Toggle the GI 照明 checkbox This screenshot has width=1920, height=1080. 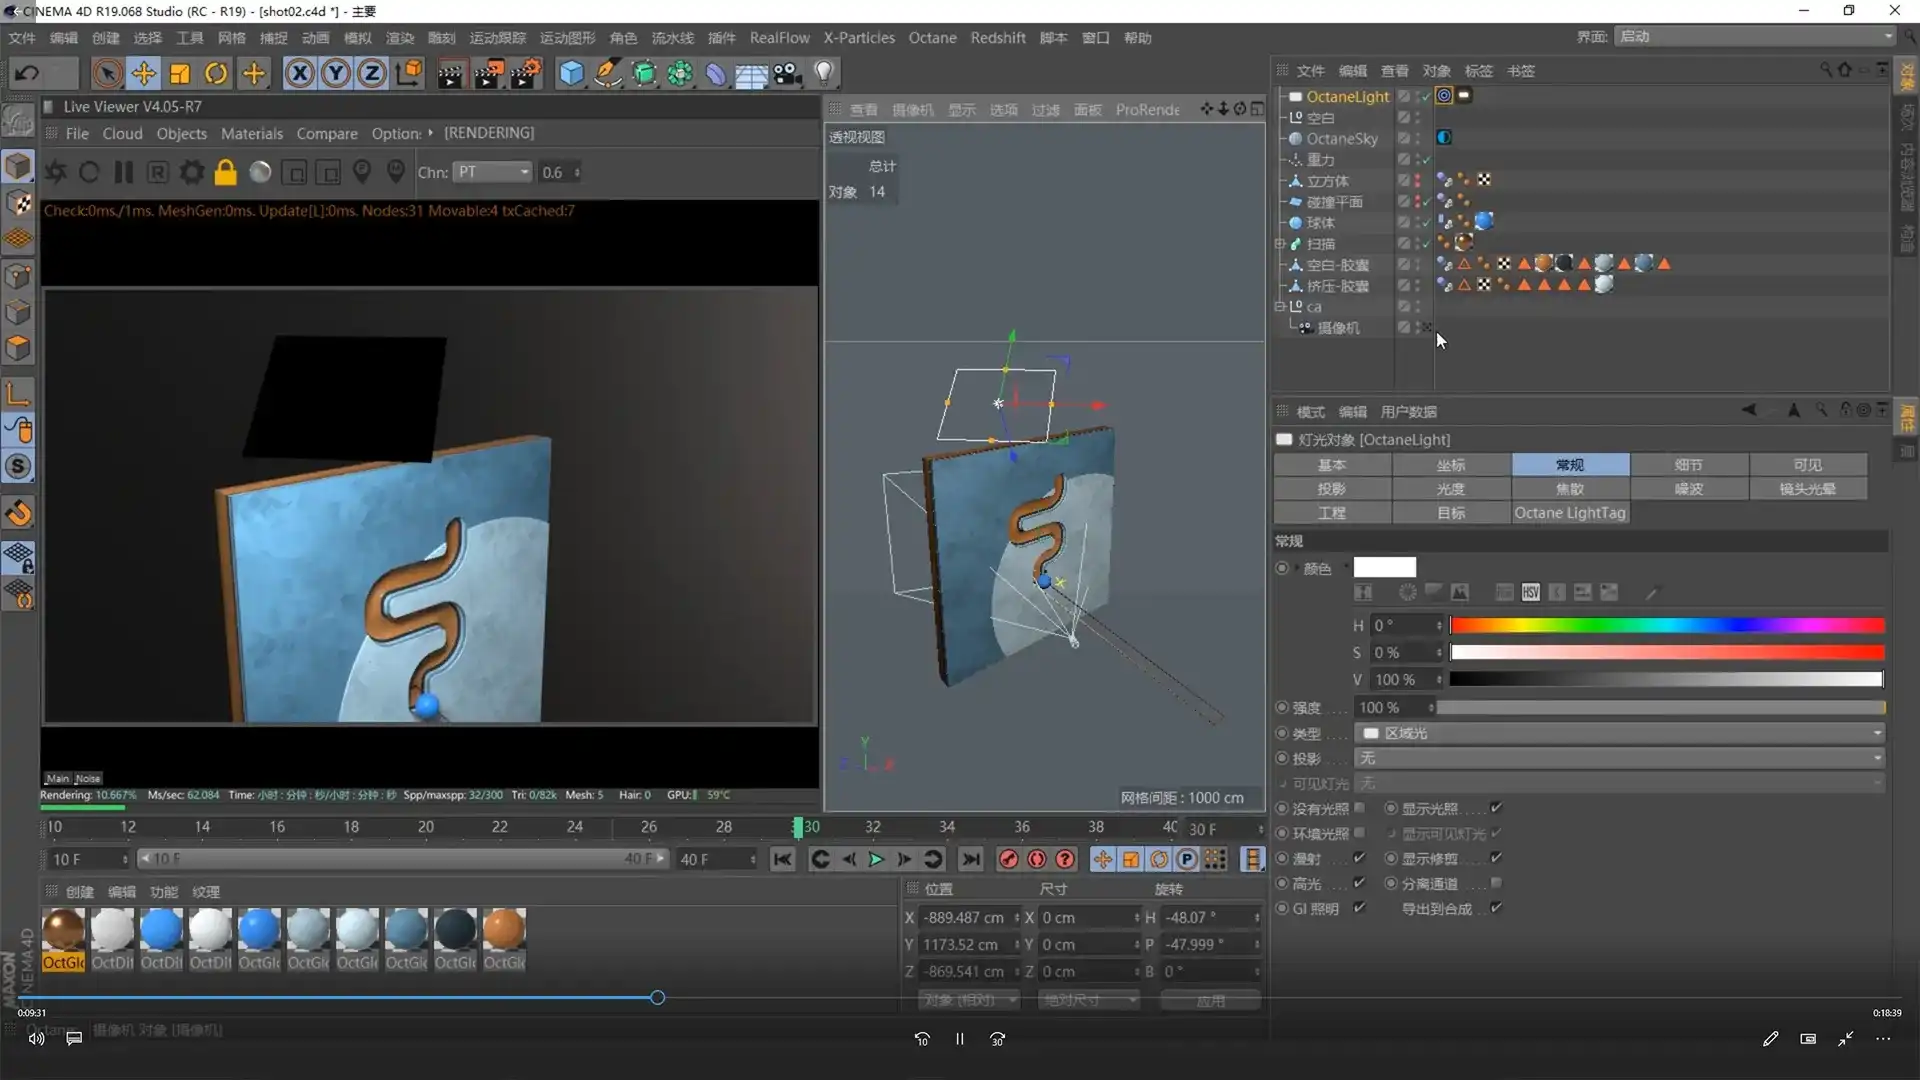[x=1359, y=908]
